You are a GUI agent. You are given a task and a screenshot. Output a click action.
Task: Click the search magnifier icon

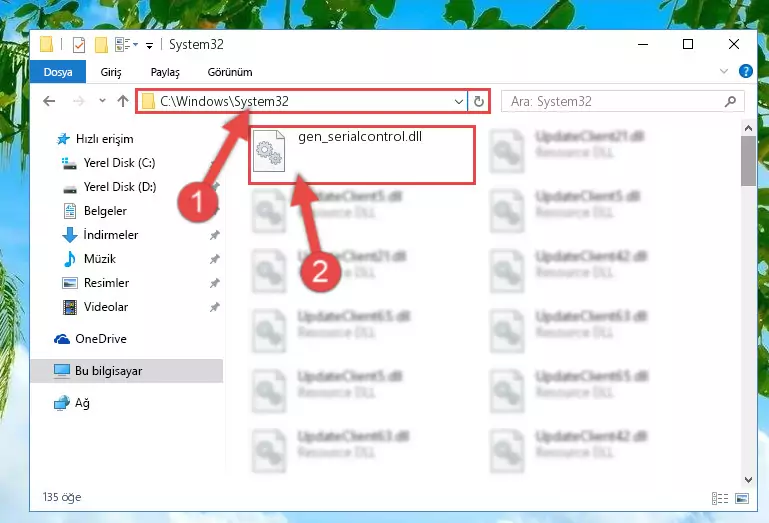730,102
